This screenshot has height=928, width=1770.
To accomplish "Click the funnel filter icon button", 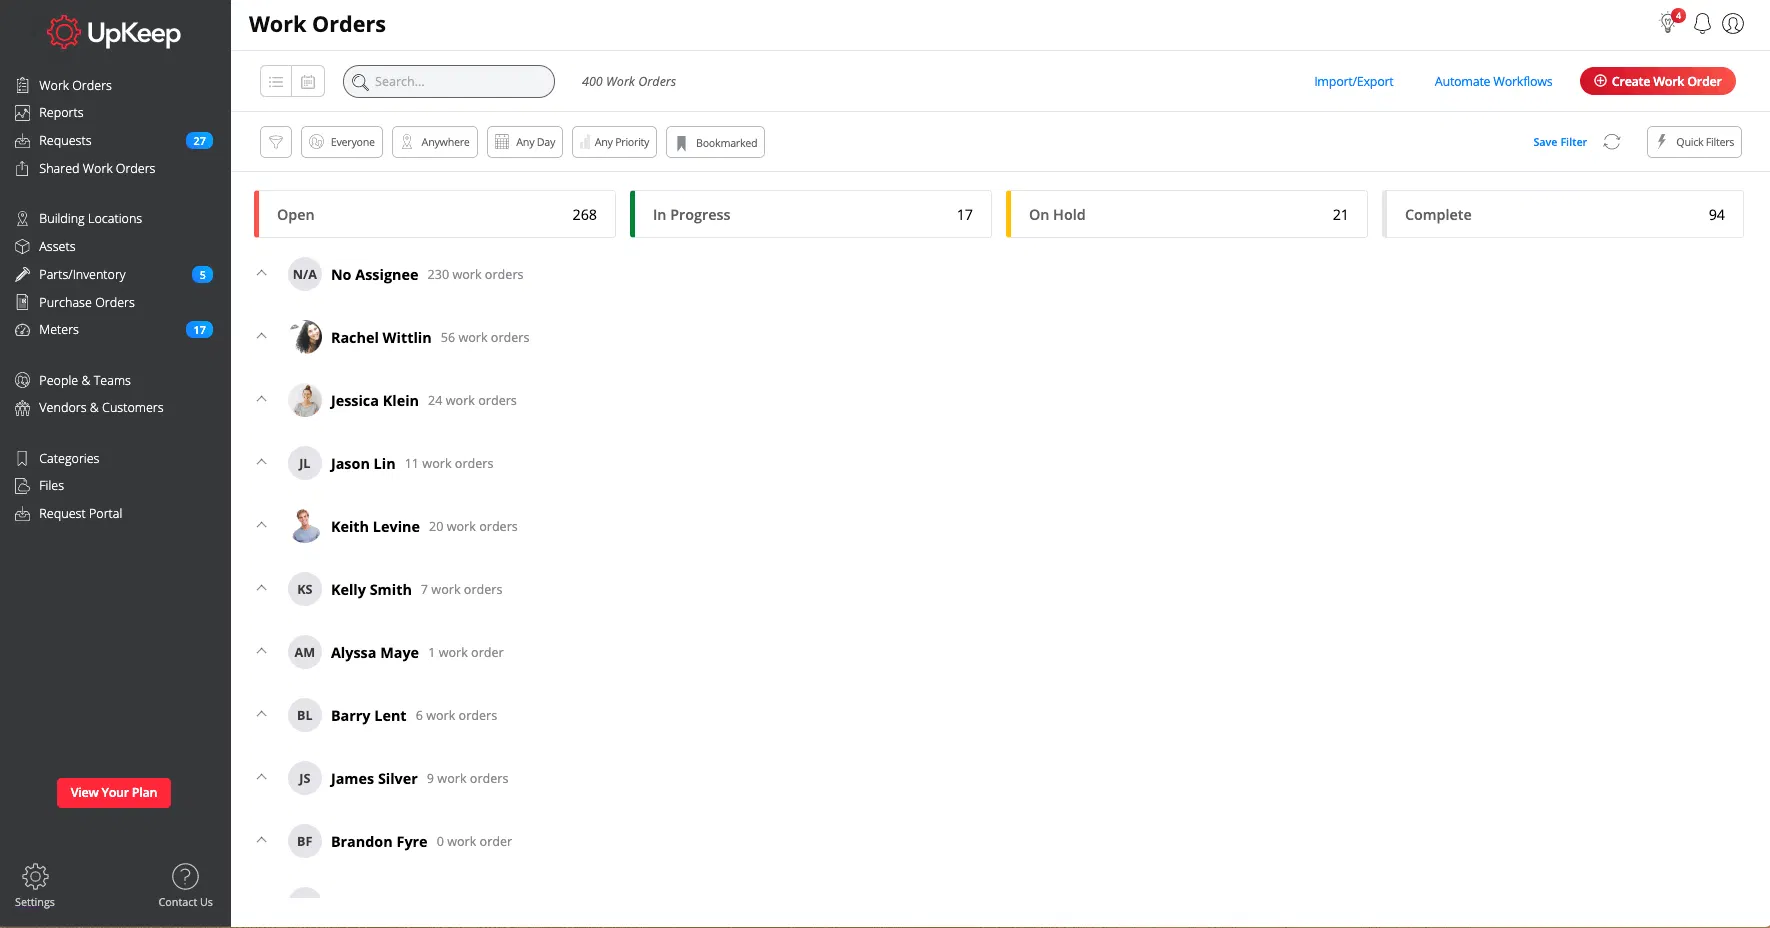I will click(x=276, y=142).
